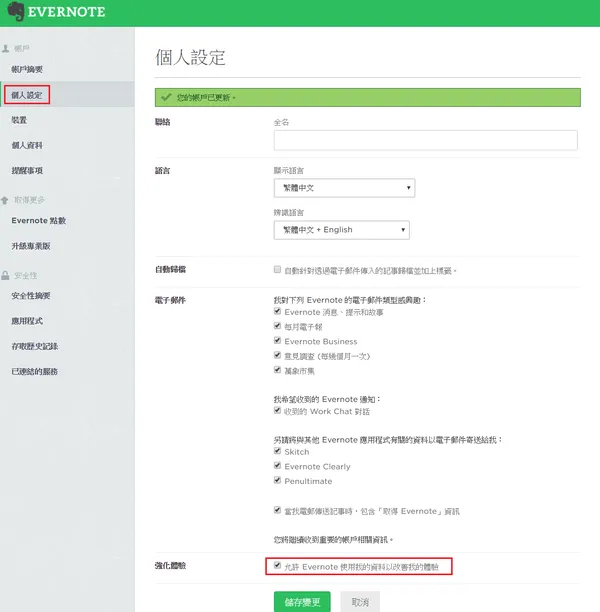Click the 強化體驗 section label
The height and width of the screenshot is (612, 600).
pos(170,566)
